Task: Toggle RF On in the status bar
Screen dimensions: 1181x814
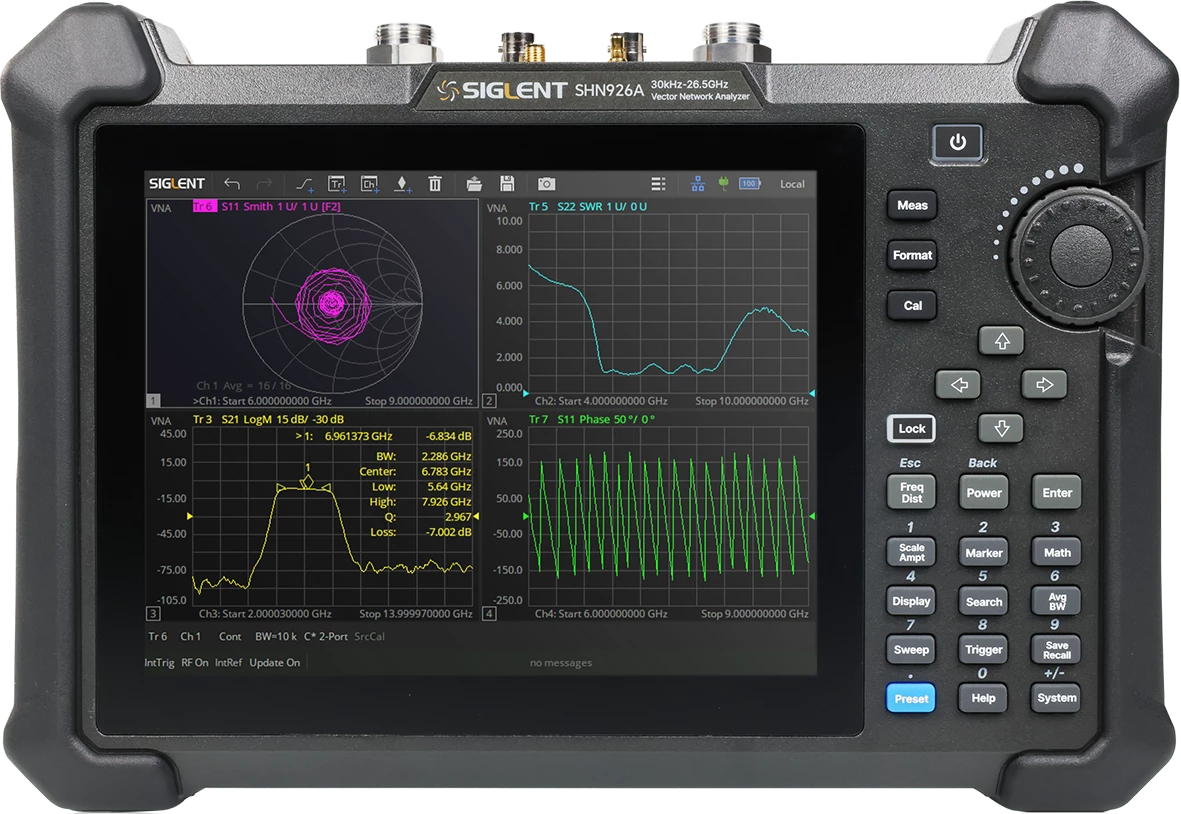Action: (194, 662)
